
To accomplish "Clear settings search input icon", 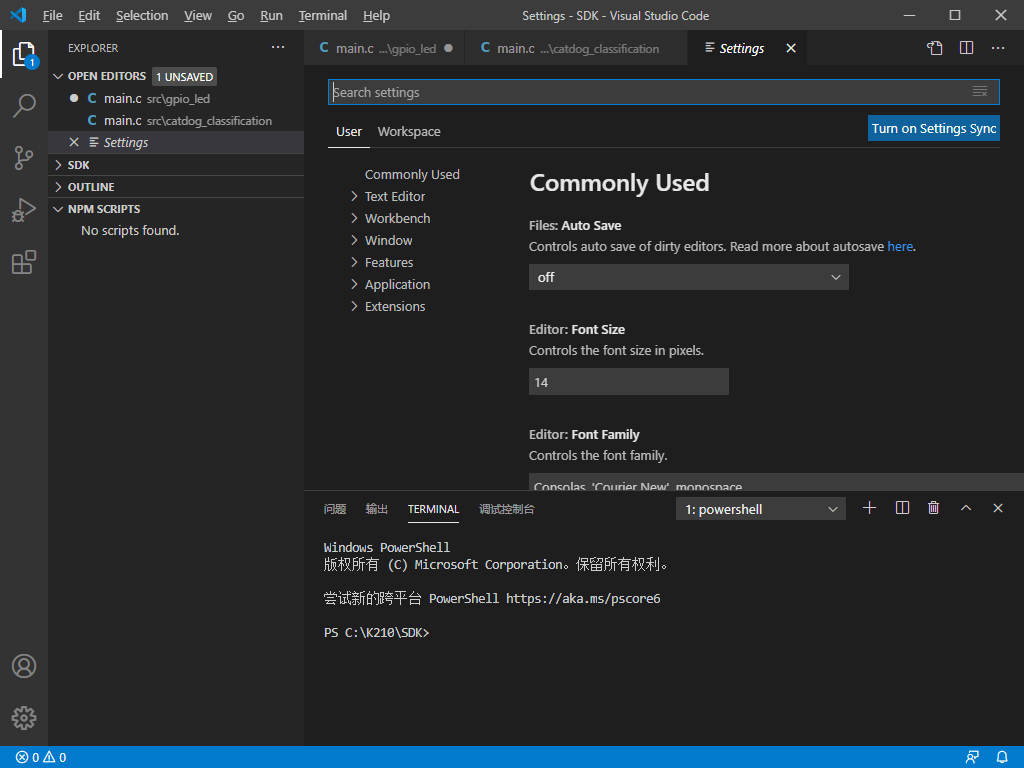I will pyautogui.click(x=980, y=92).
